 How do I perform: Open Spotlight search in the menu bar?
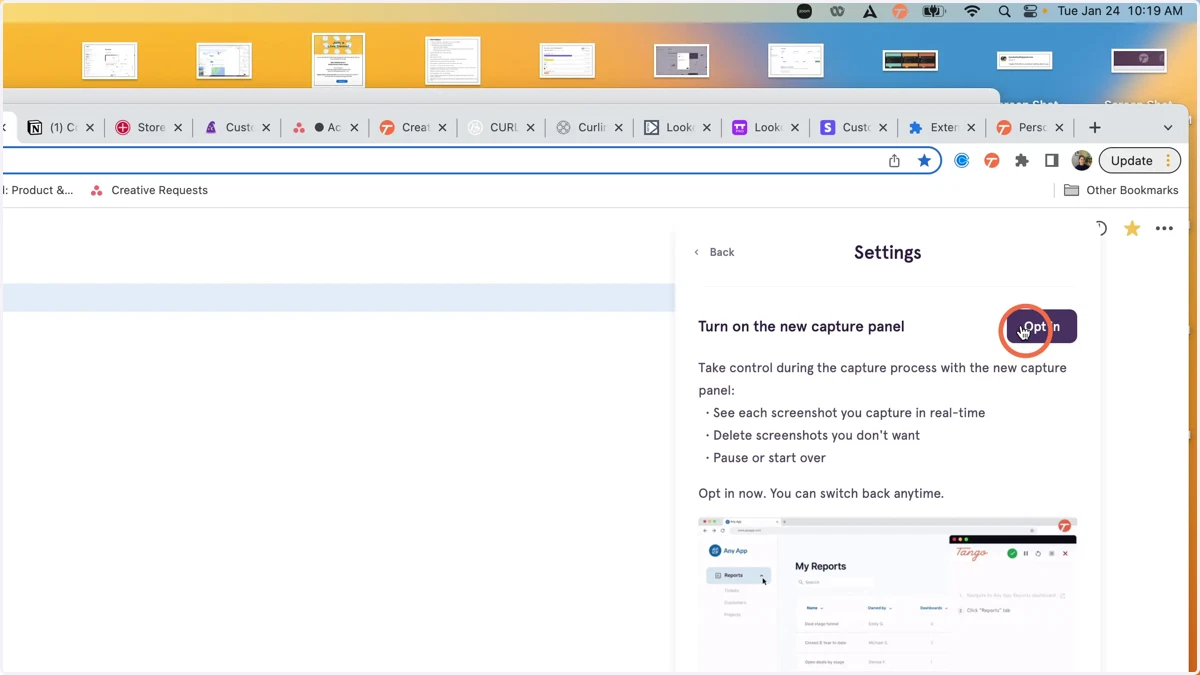coord(1004,11)
